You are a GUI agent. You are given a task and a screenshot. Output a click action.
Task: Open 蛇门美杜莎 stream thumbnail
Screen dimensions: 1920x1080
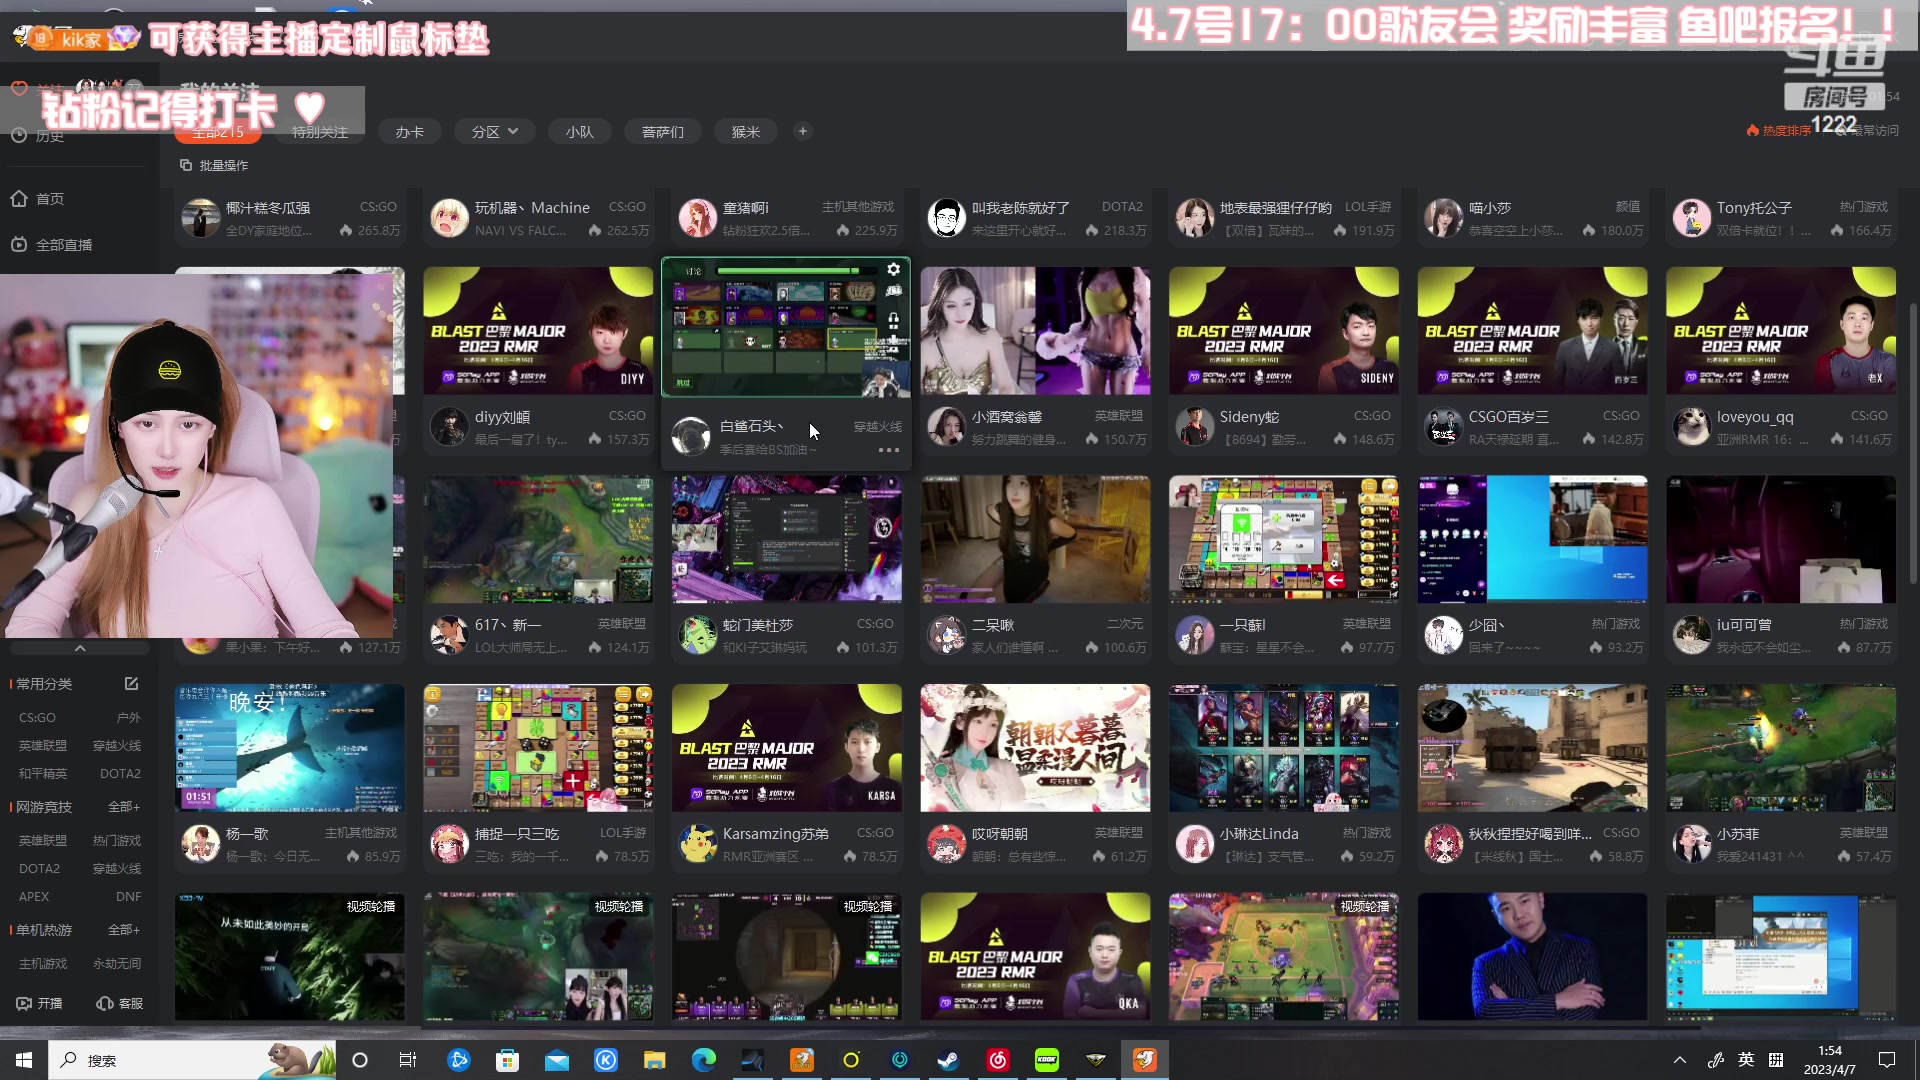pos(786,539)
